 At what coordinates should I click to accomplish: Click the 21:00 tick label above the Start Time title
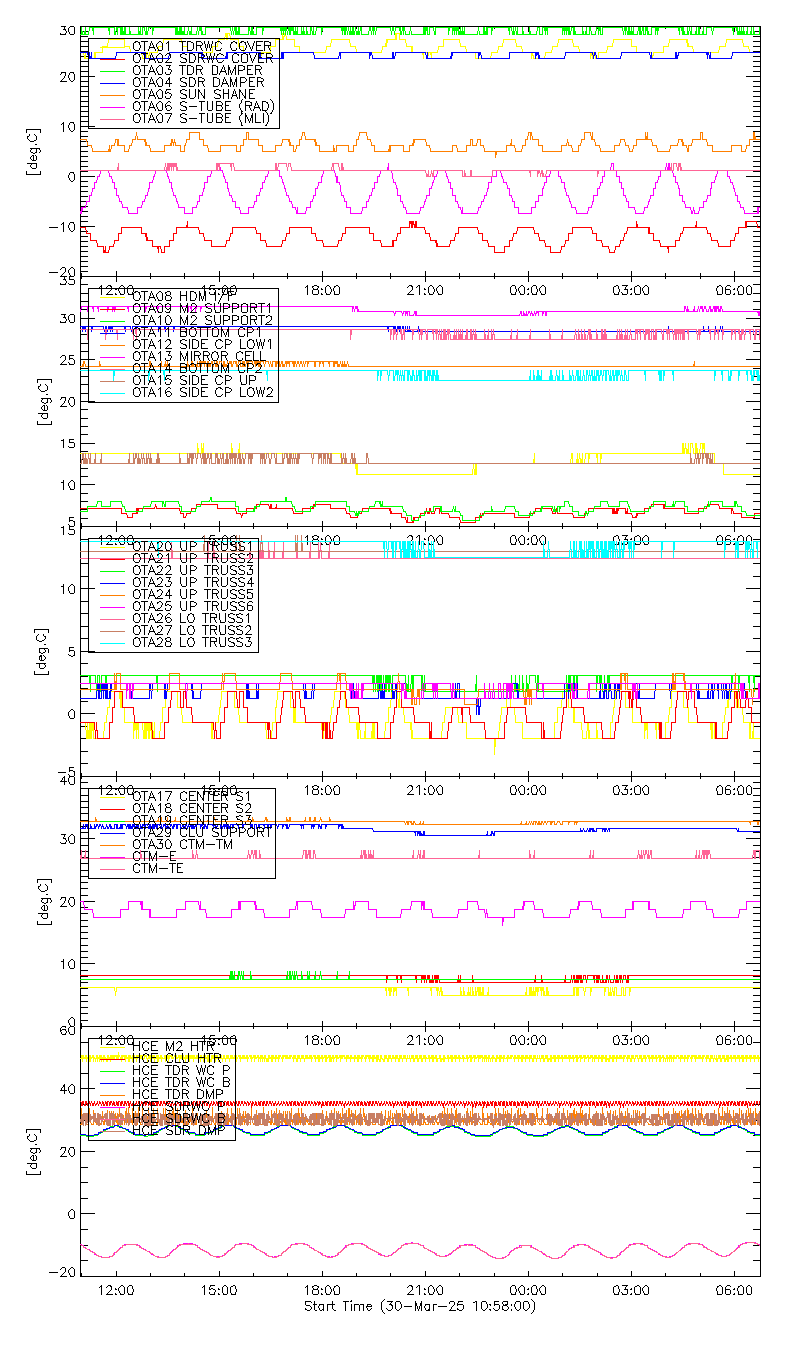pos(425,1290)
